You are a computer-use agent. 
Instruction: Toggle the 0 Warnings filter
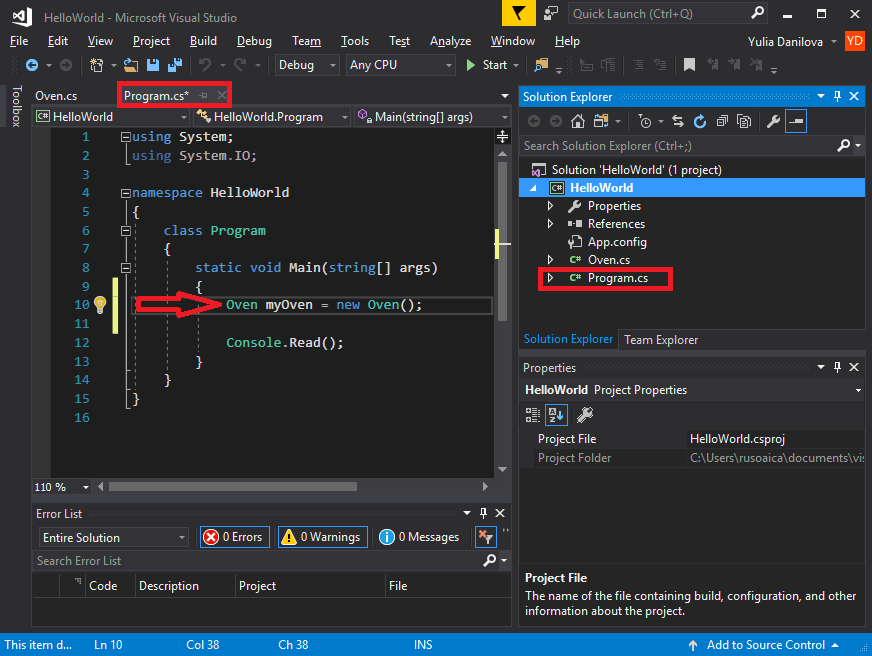[323, 537]
